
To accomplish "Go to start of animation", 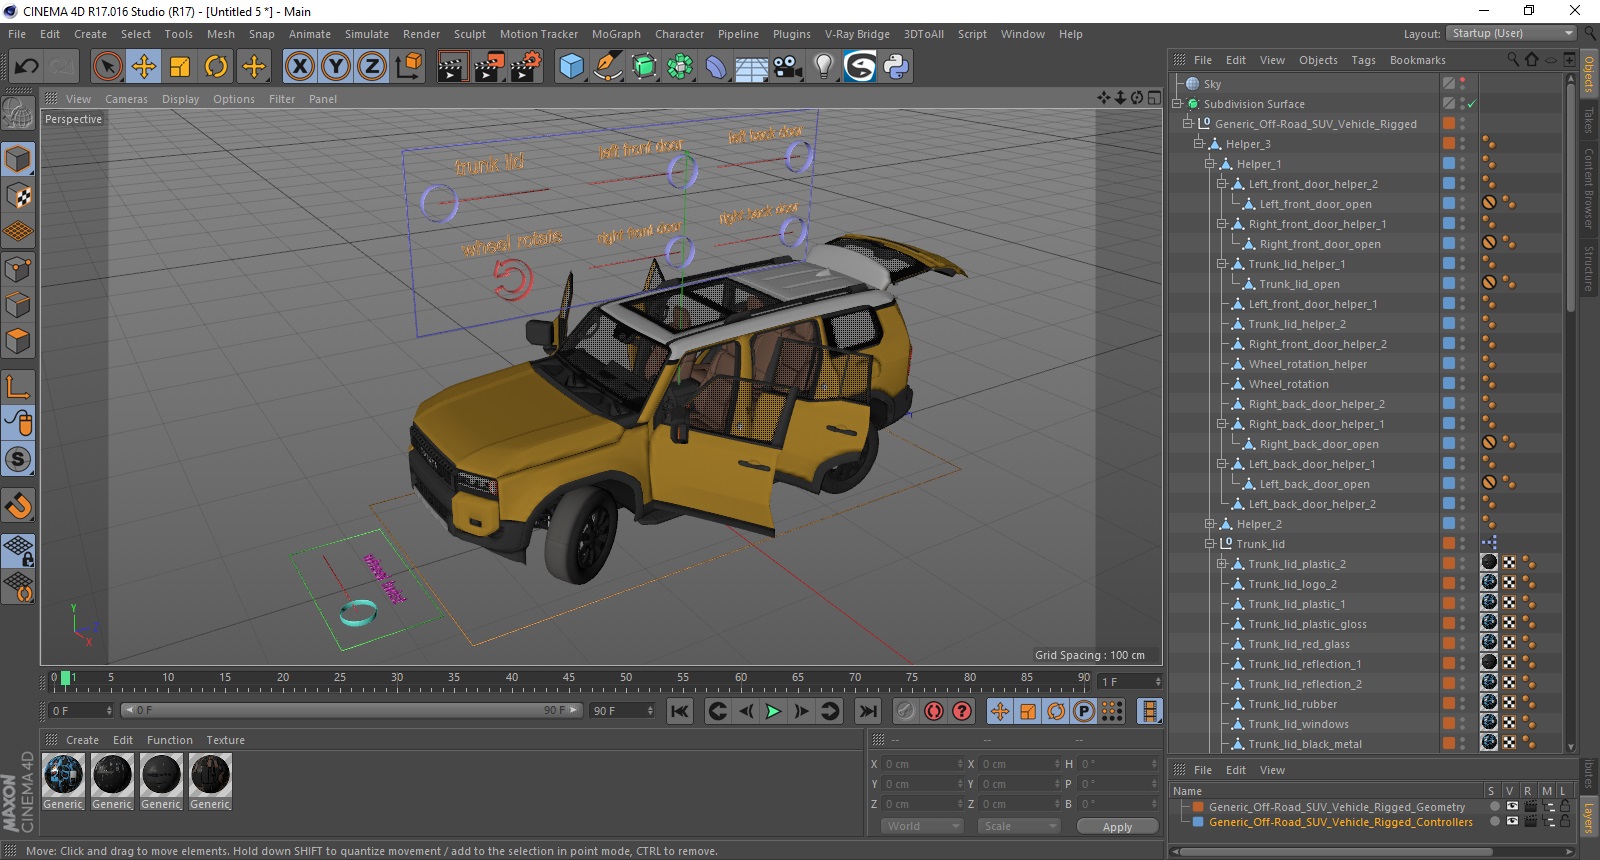I will click(680, 711).
